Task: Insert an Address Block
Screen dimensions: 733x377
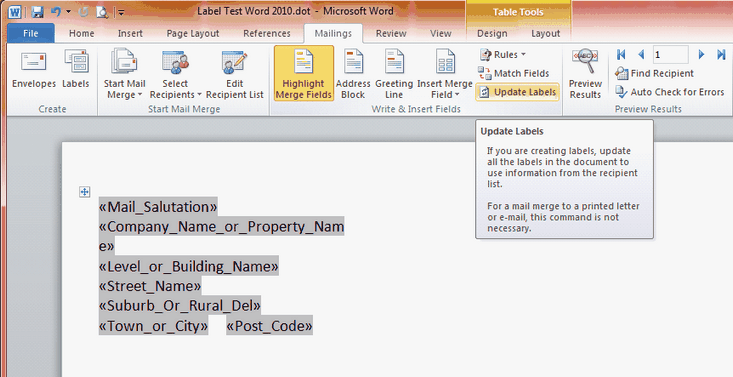Action: [x=353, y=74]
